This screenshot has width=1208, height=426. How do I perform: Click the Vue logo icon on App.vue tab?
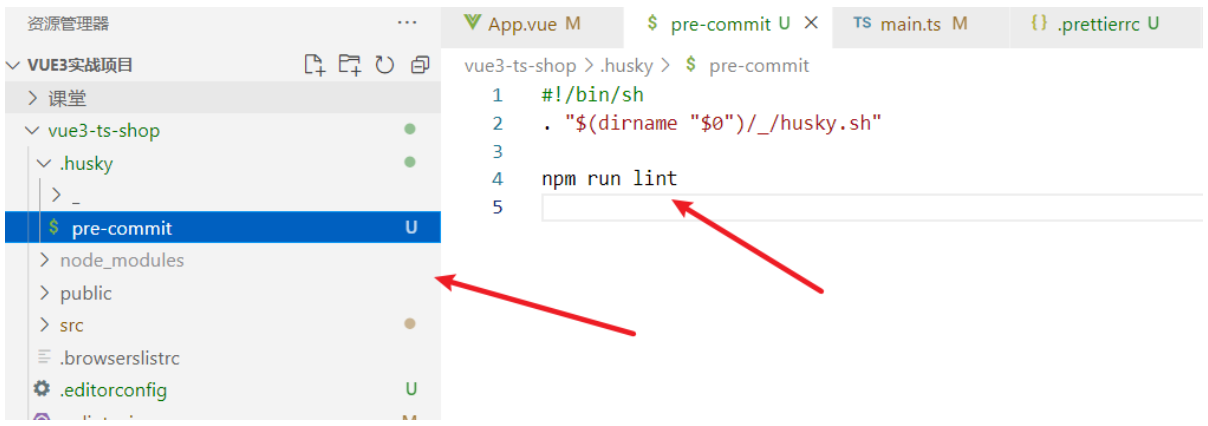click(x=473, y=23)
